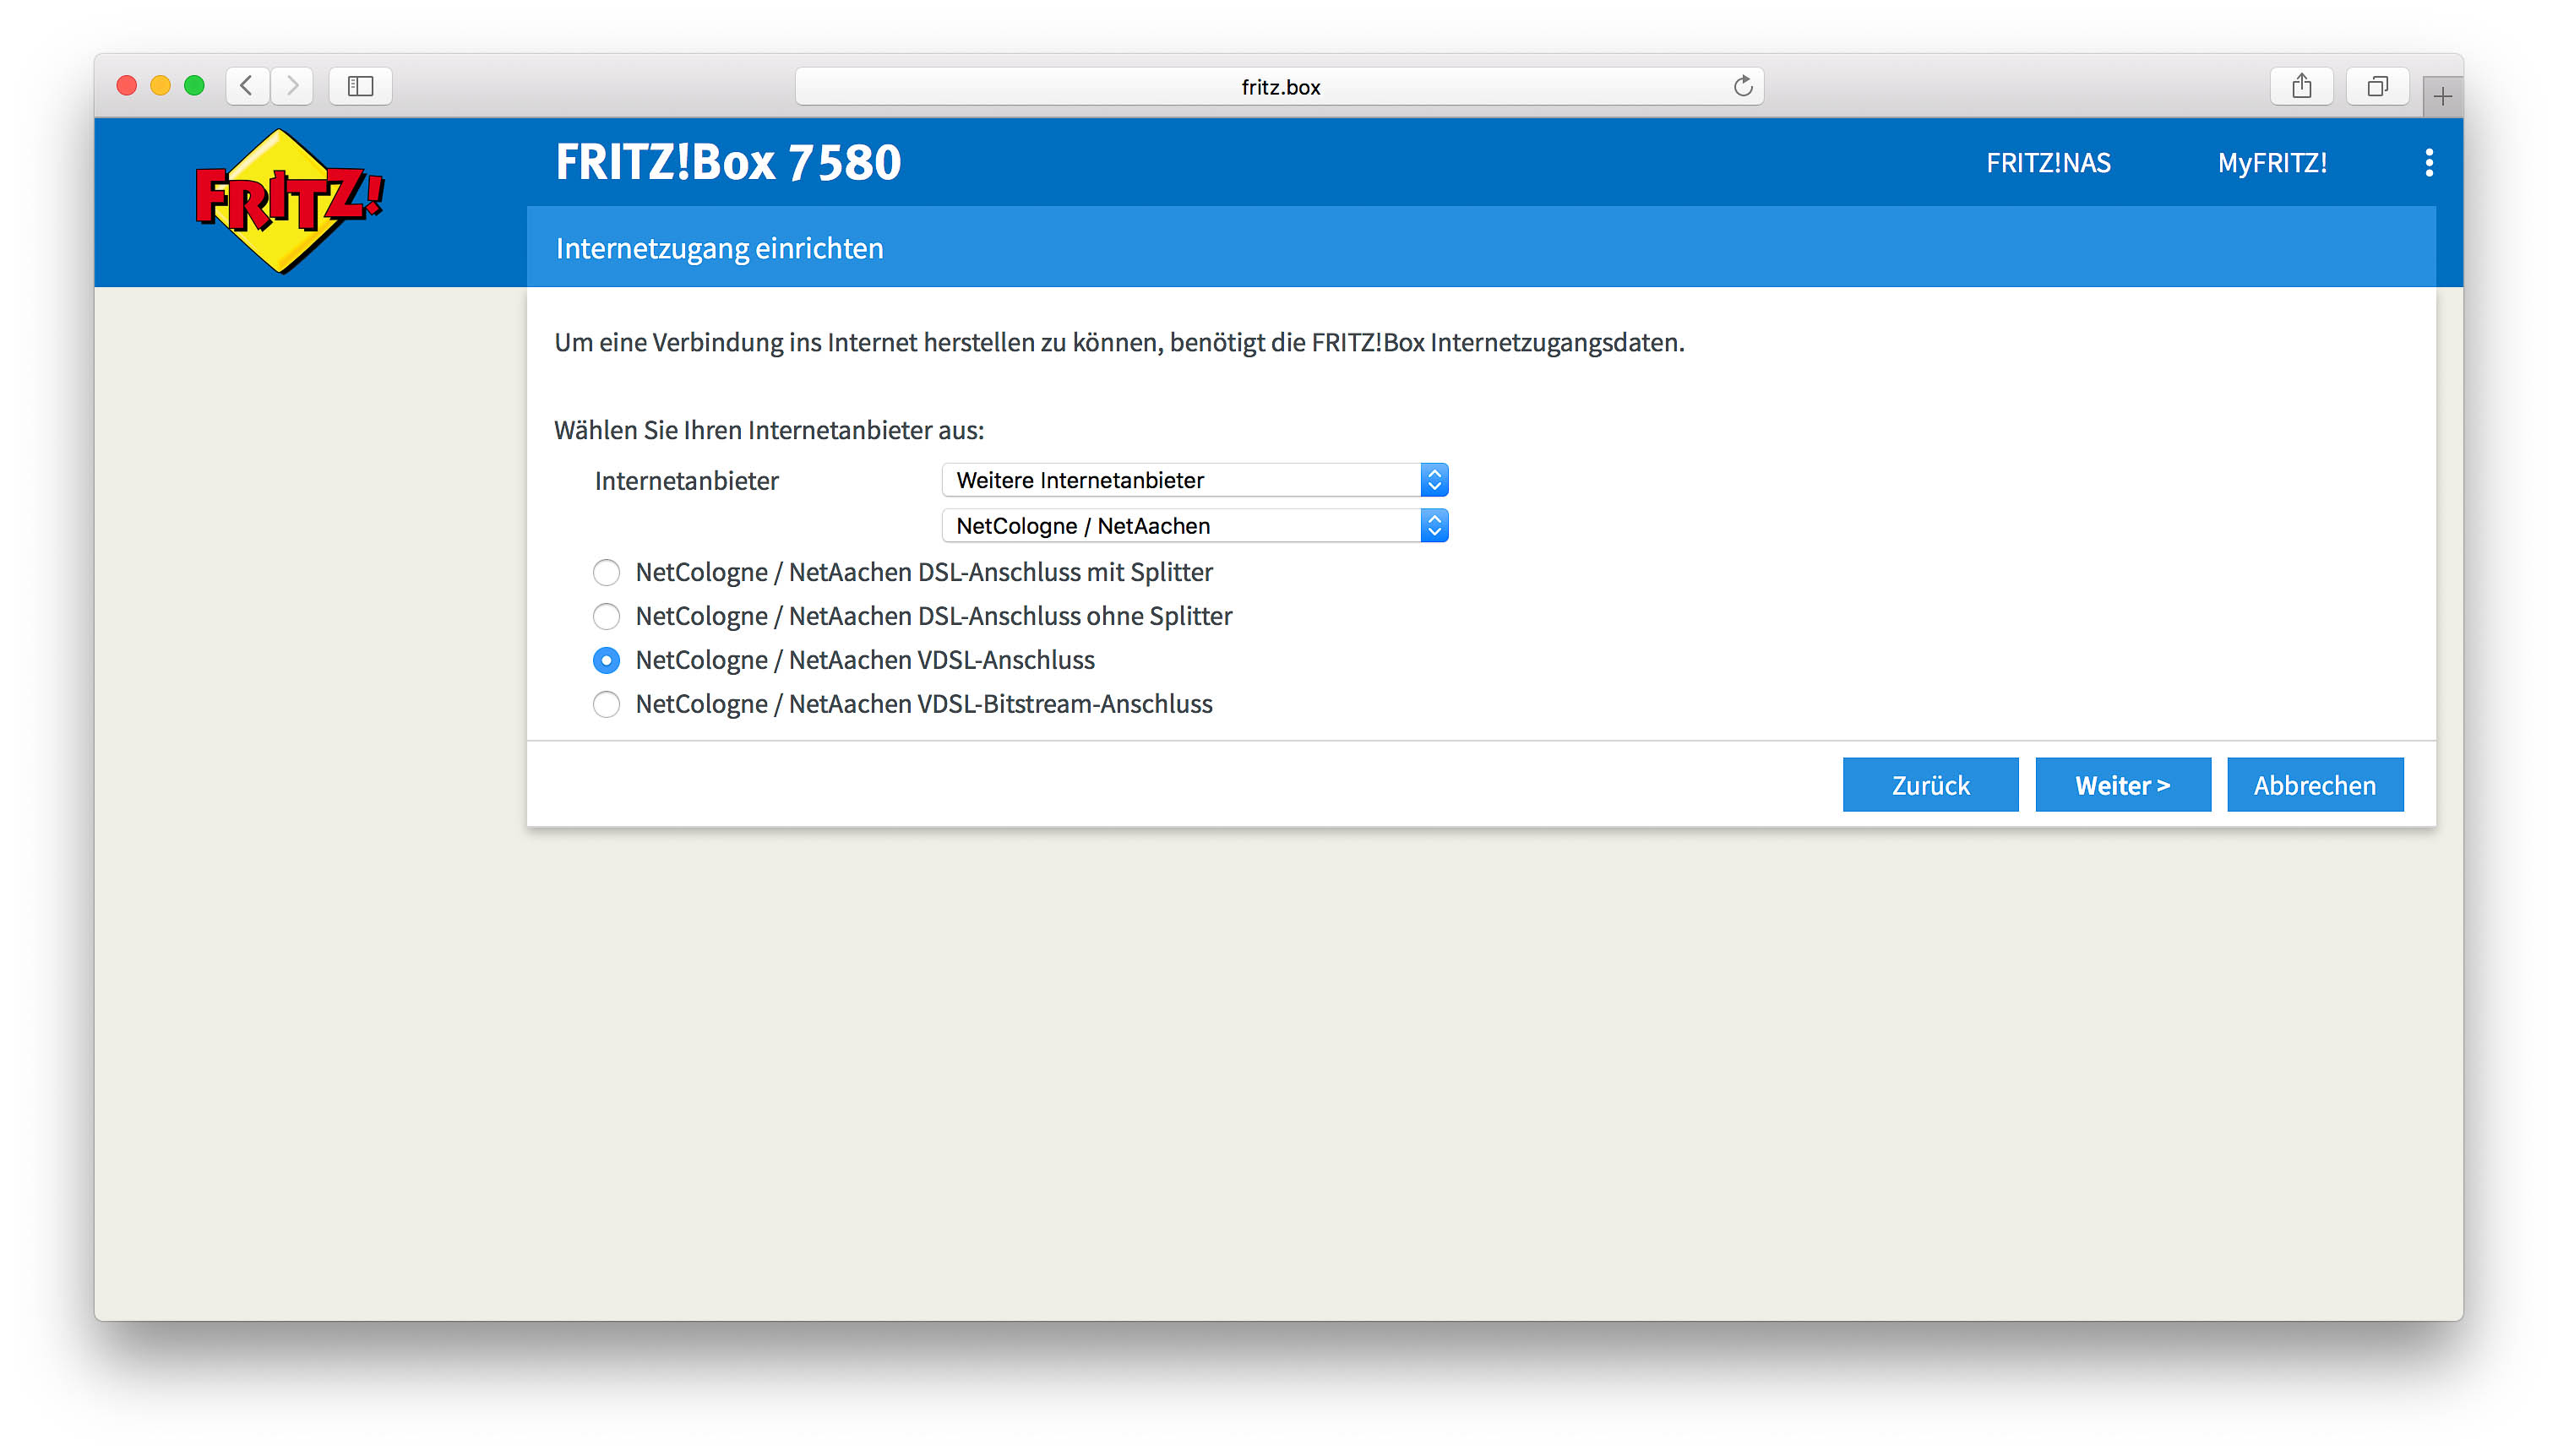2558x1456 pixels.
Task: Click the FRITZ!Box 7580 title
Action: [x=728, y=162]
